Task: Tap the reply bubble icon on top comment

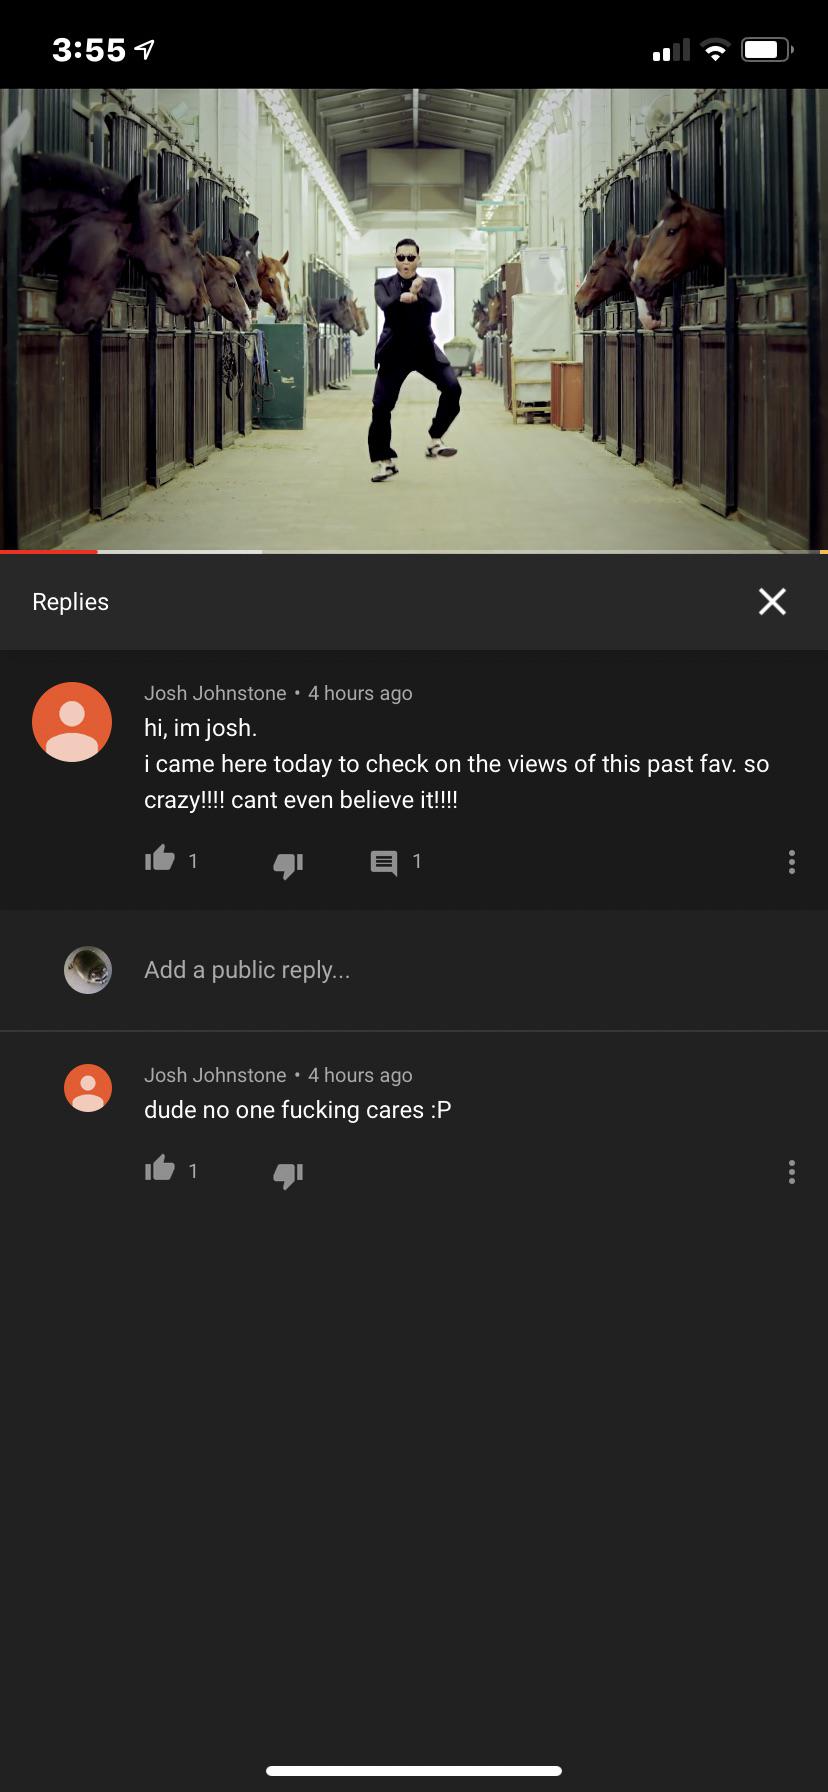Action: click(384, 862)
